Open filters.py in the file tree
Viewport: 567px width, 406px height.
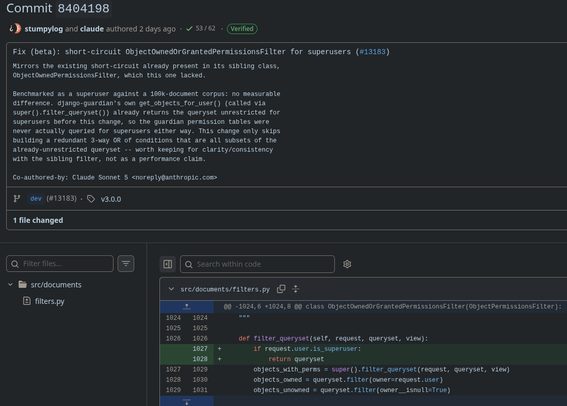click(x=50, y=301)
